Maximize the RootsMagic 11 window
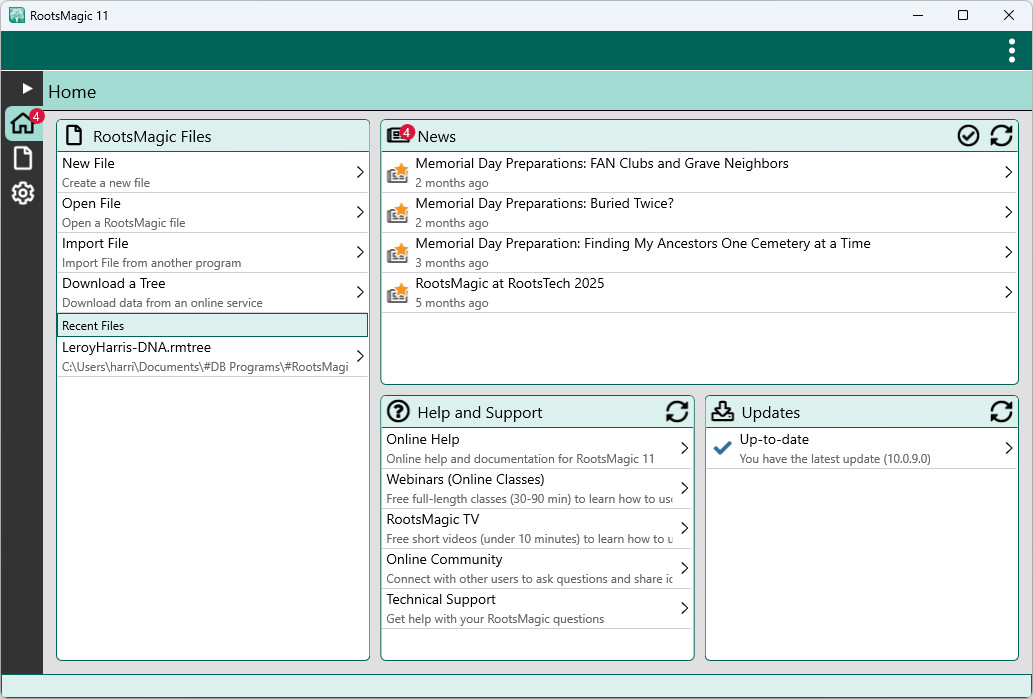 [963, 15]
